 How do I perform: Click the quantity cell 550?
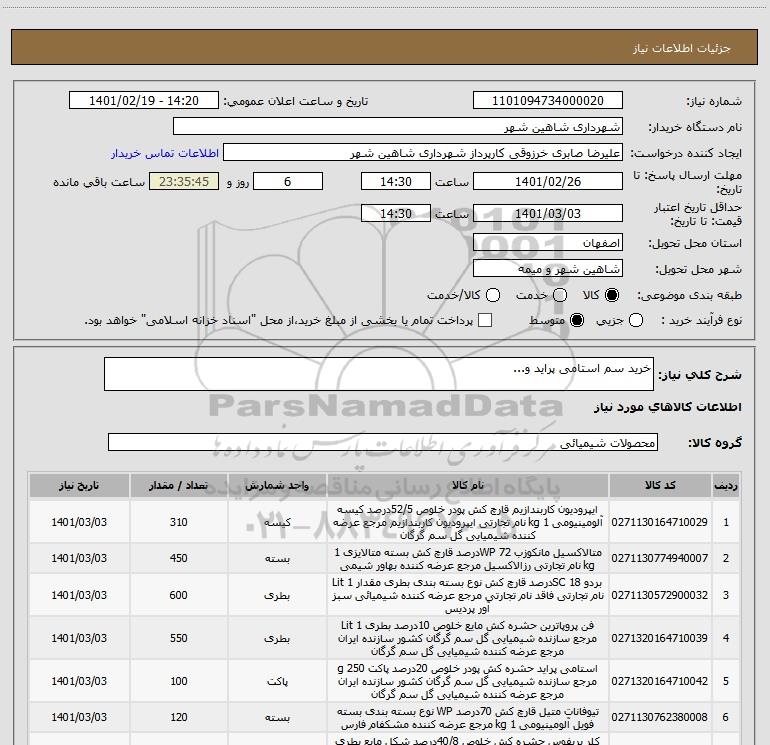pyautogui.click(x=179, y=638)
